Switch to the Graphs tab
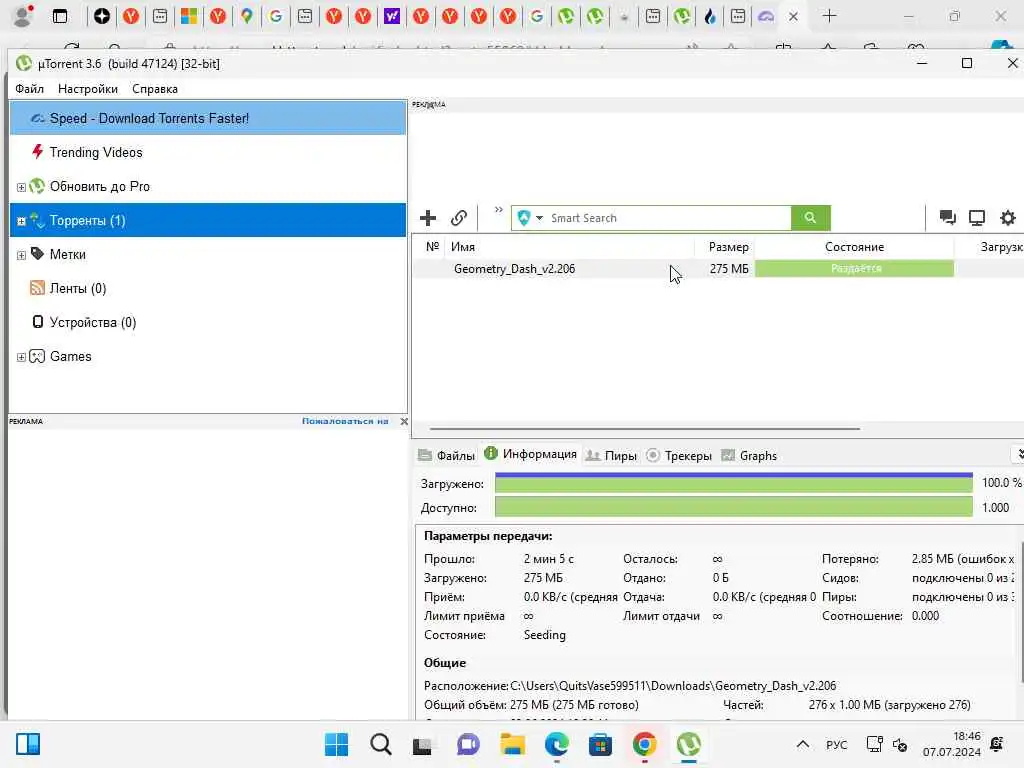 coord(749,455)
